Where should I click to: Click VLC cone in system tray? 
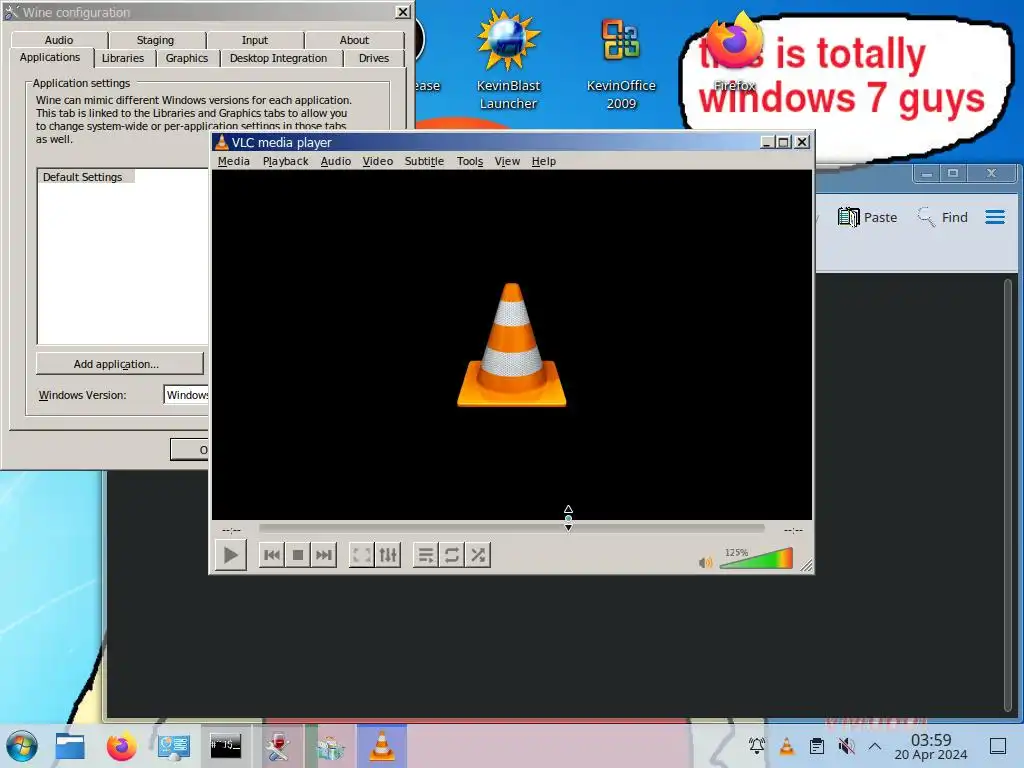(787, 746)
